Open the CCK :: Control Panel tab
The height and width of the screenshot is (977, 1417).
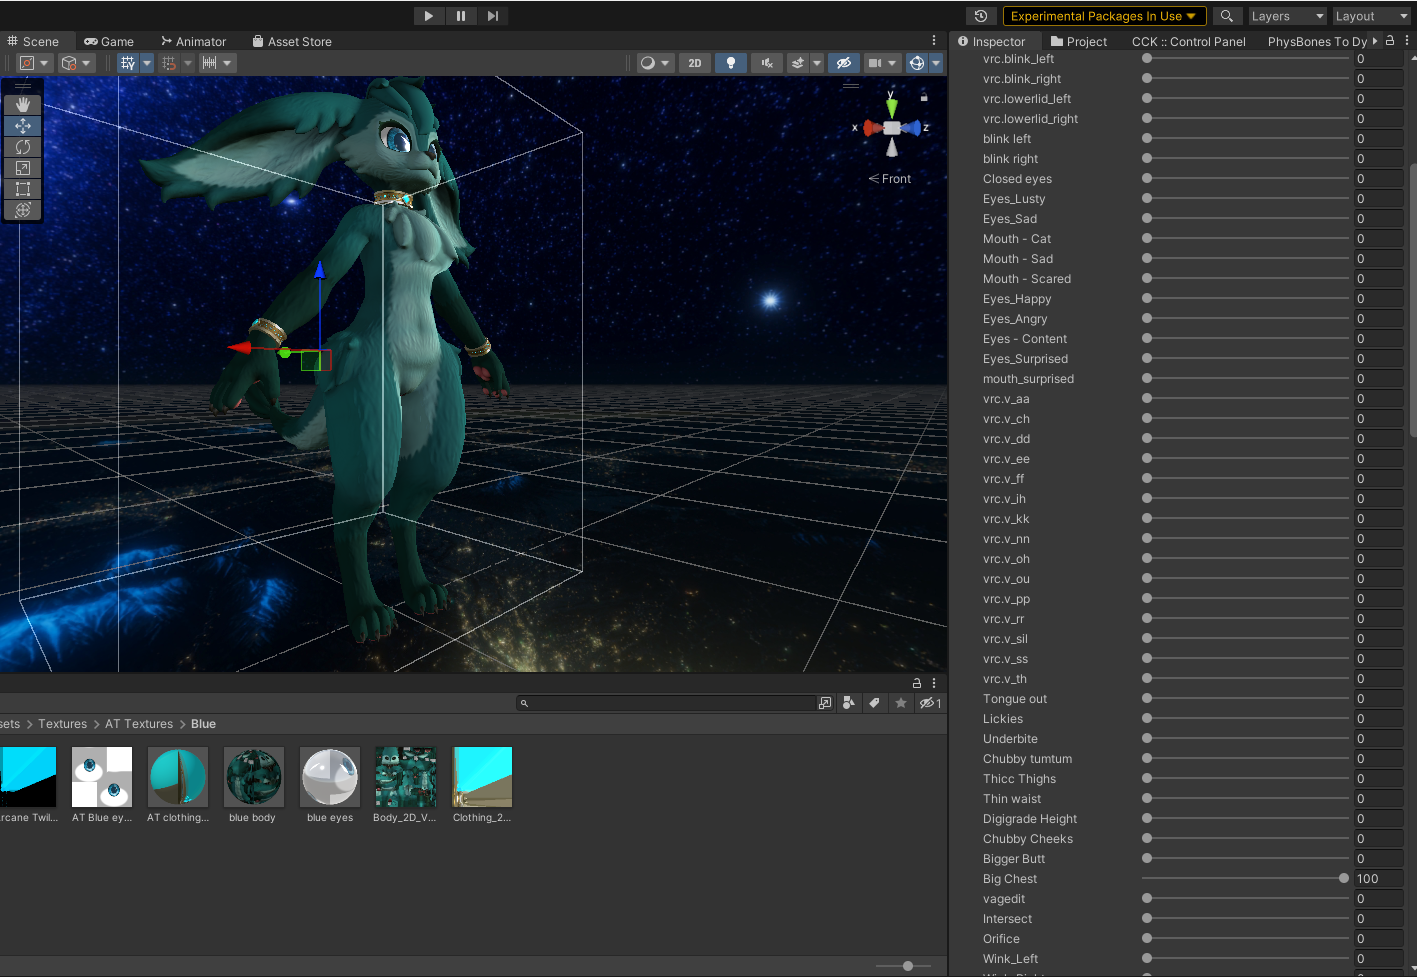click(1188, 41)
